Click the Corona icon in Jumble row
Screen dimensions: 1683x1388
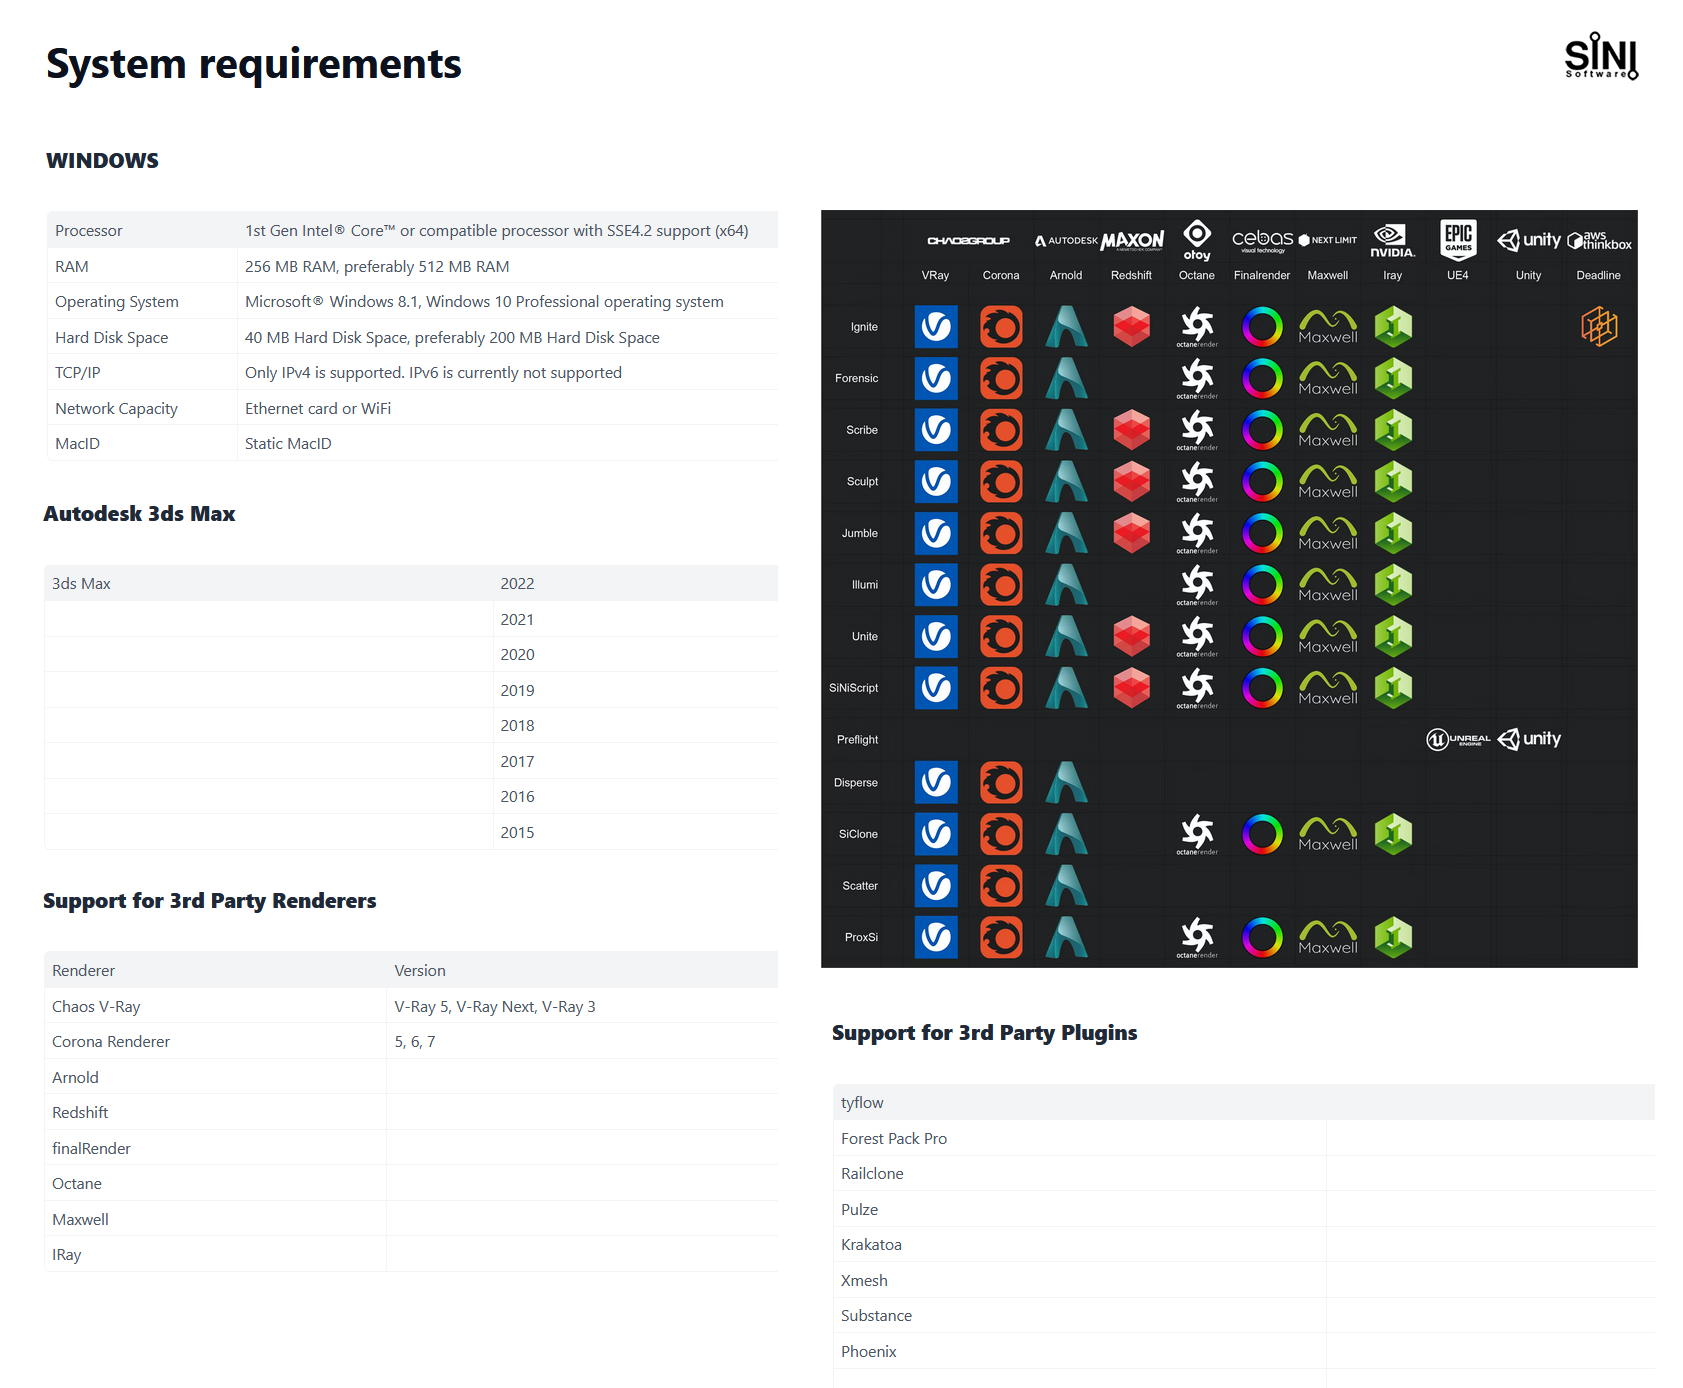1001,533
